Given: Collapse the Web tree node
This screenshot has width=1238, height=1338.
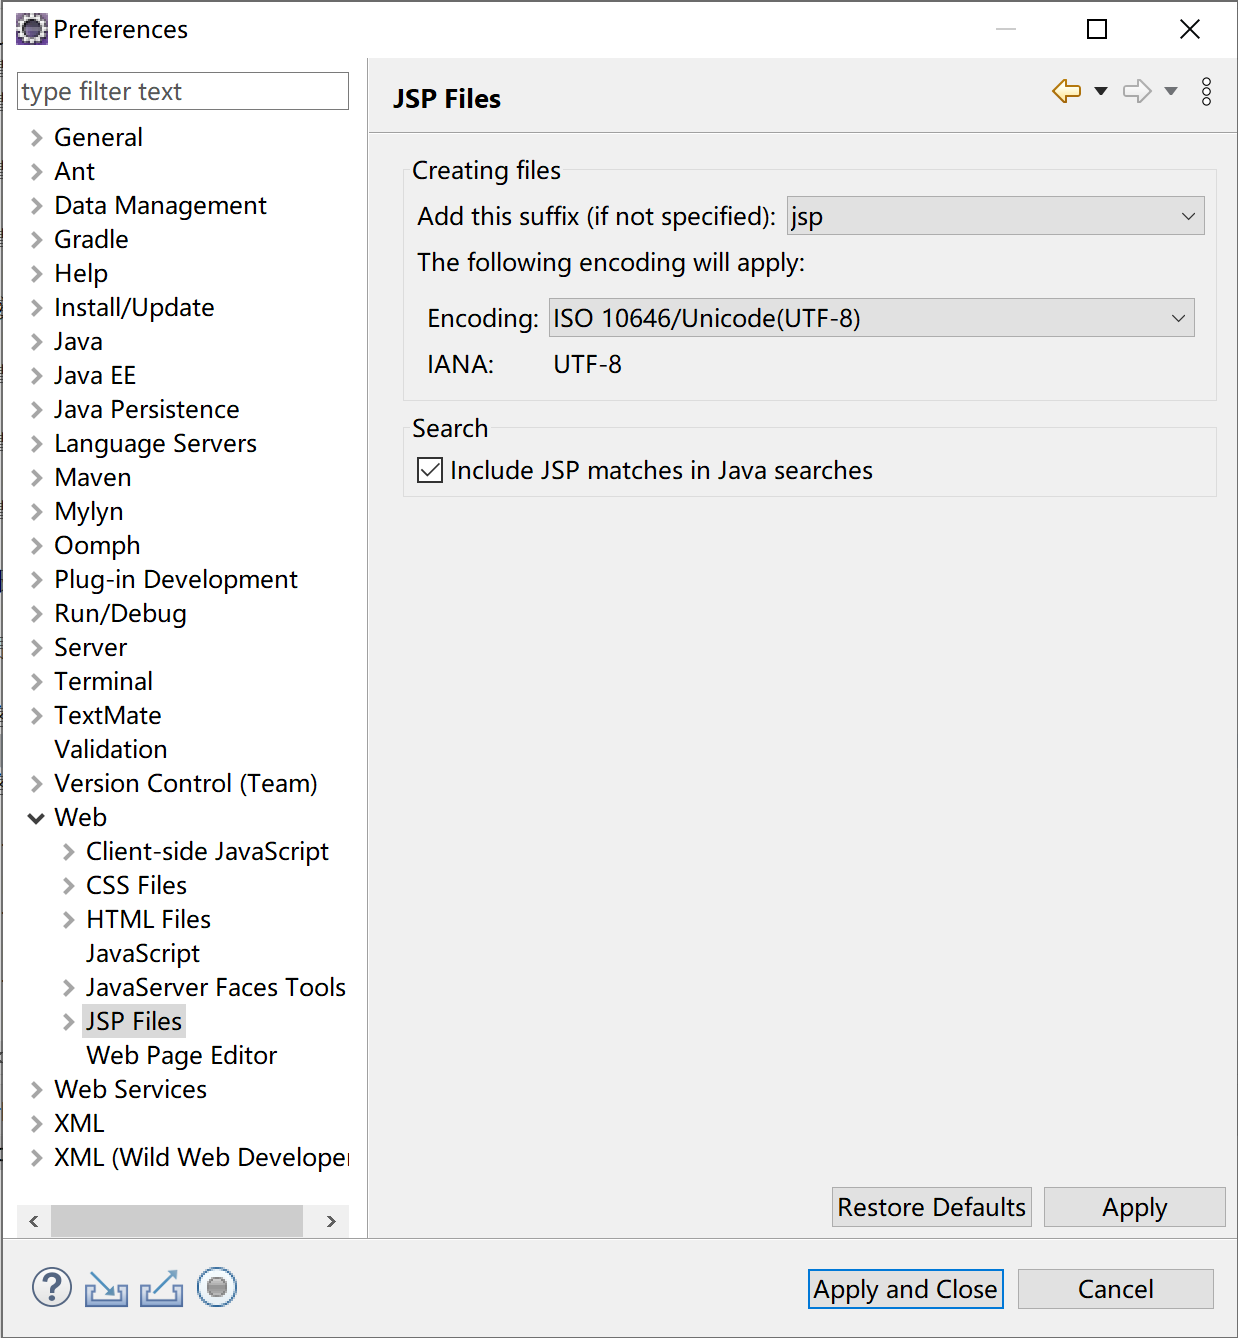Looking at the screenshot, I should [37, 817].
